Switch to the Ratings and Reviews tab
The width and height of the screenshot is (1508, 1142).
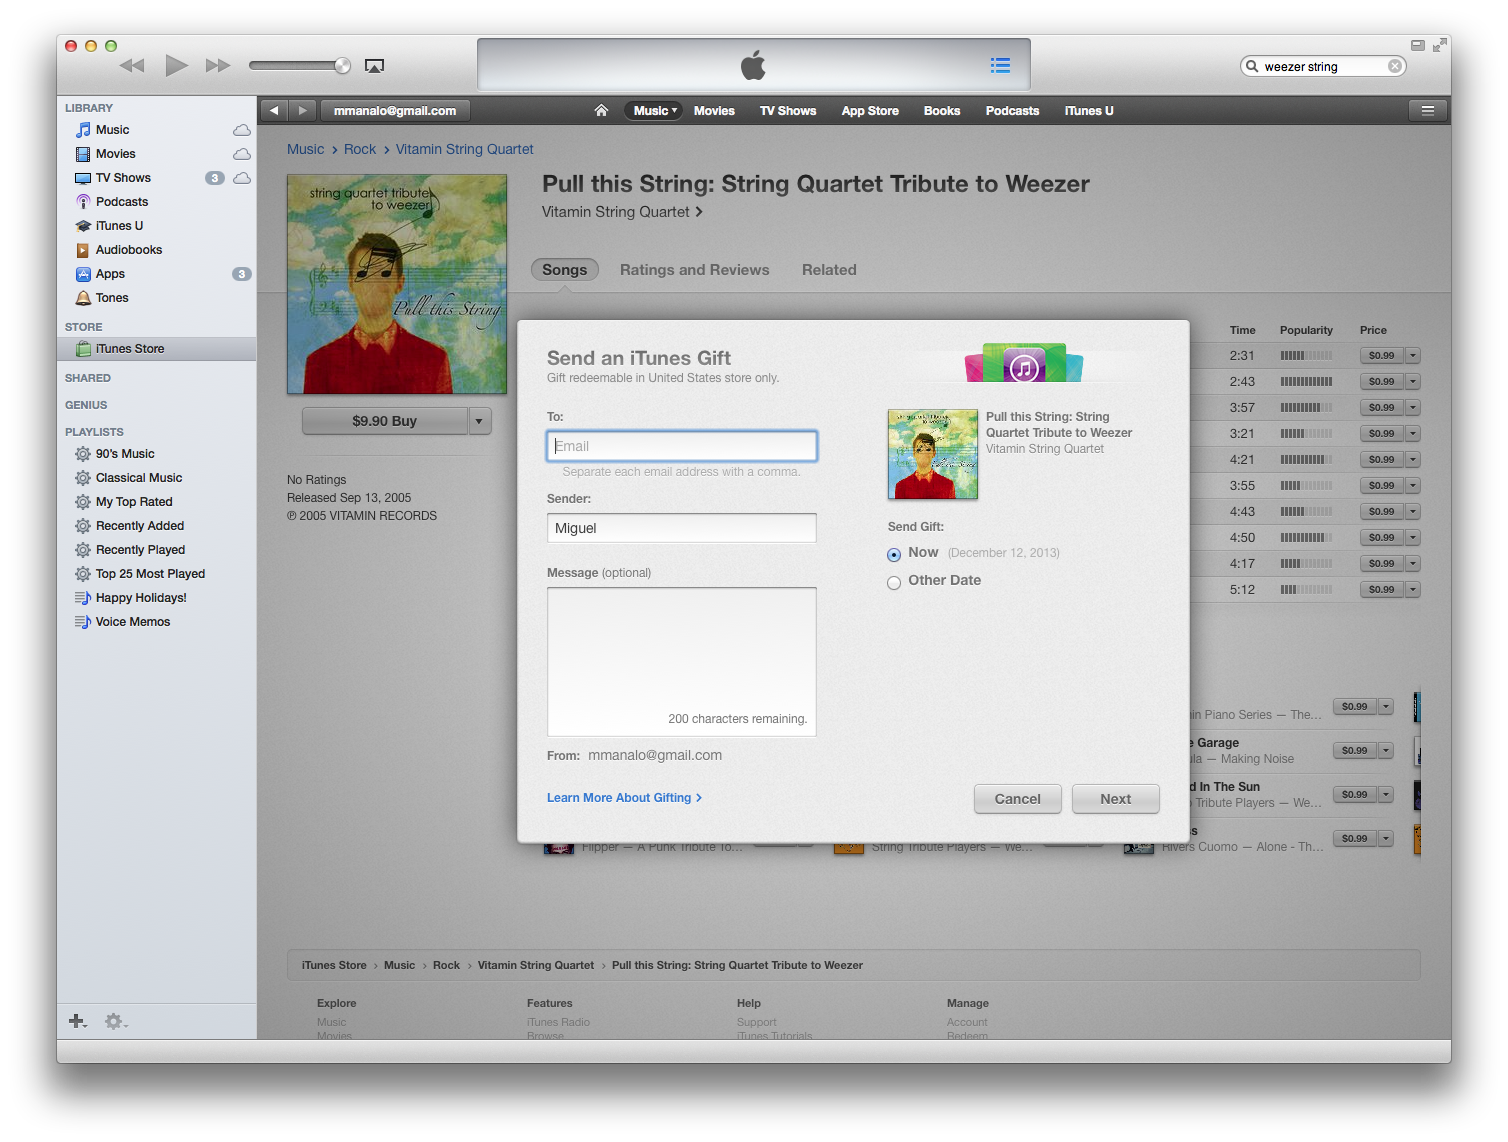click(x=695, y=270)
